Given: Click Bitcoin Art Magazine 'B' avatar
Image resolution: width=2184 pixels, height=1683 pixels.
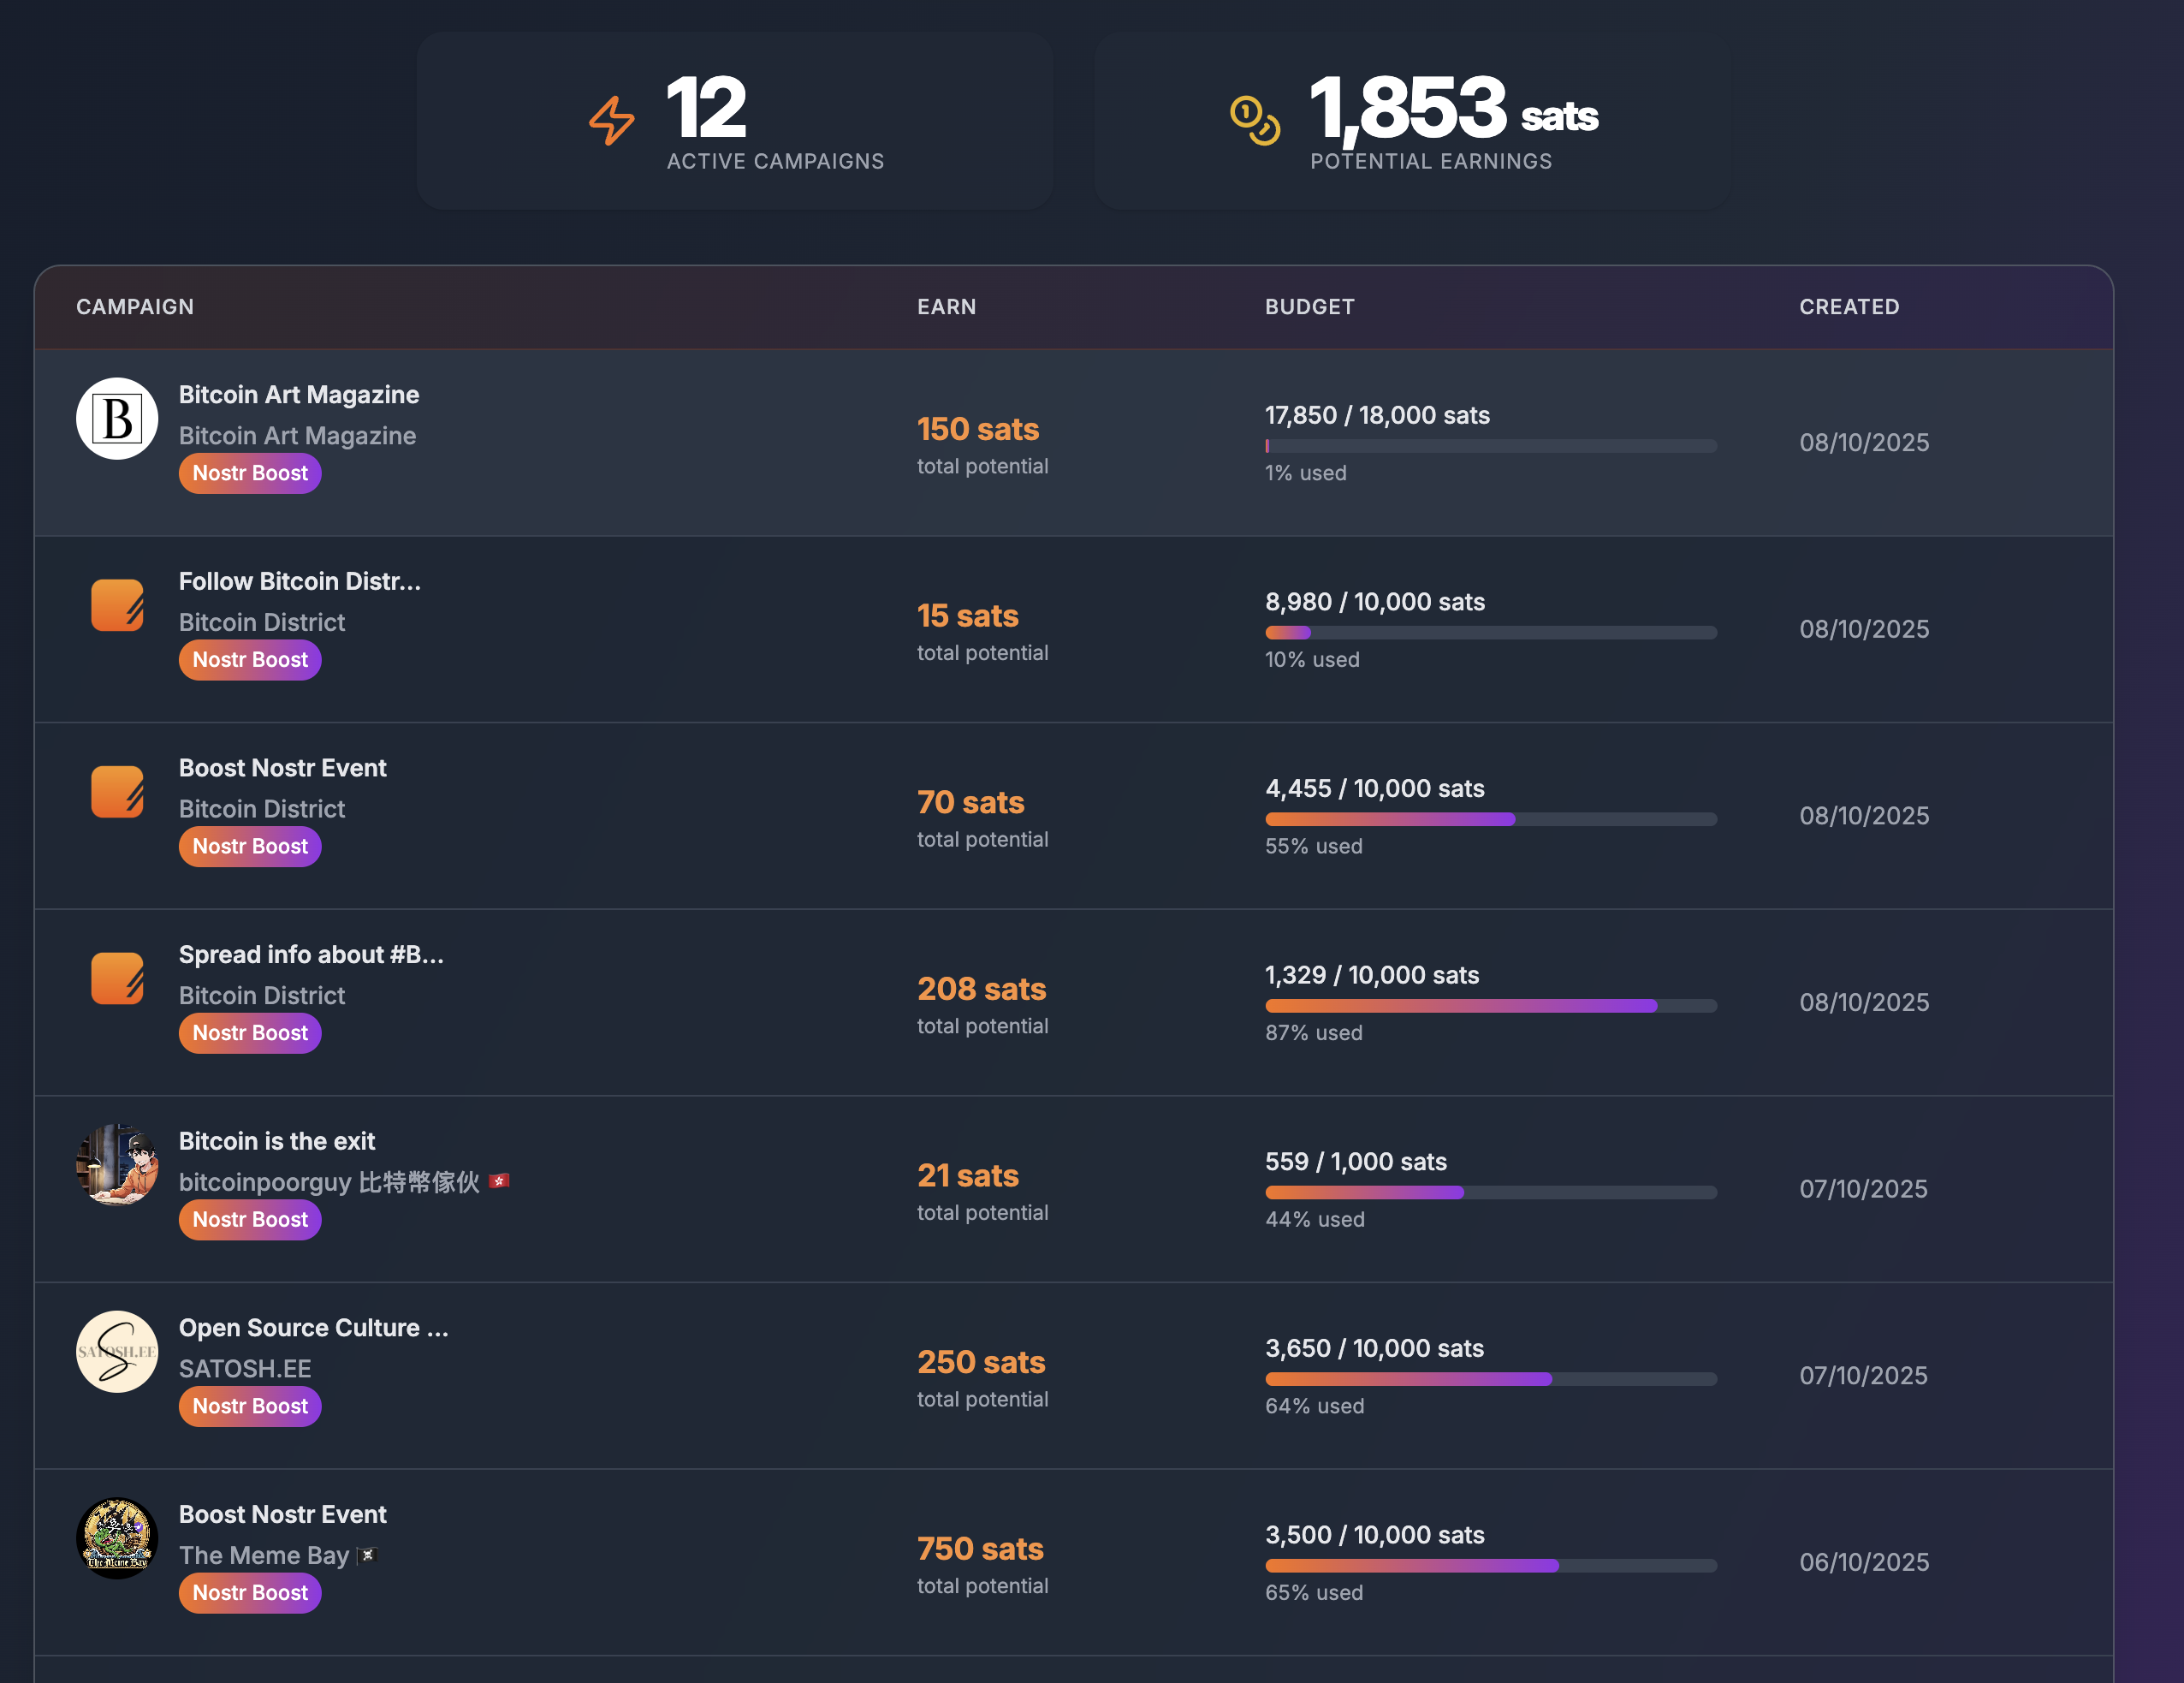Looking at the screenshot, I should pyautogui.click(x=117, y=418).
